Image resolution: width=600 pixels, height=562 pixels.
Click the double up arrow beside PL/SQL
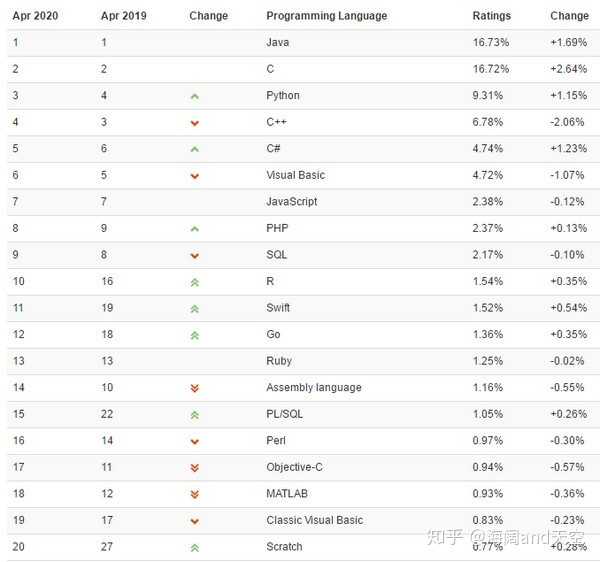[194, 414]
